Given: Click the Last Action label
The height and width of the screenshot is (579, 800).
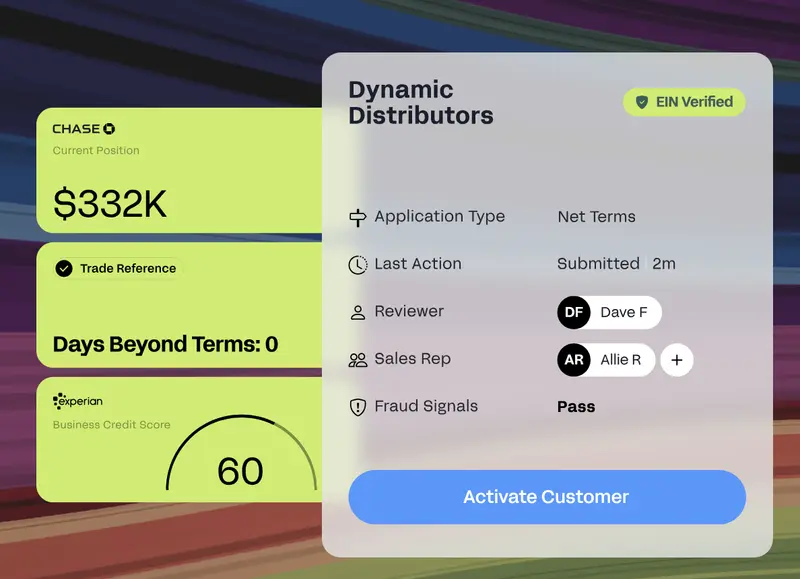Looking at the screenshot, I should 418,264.
